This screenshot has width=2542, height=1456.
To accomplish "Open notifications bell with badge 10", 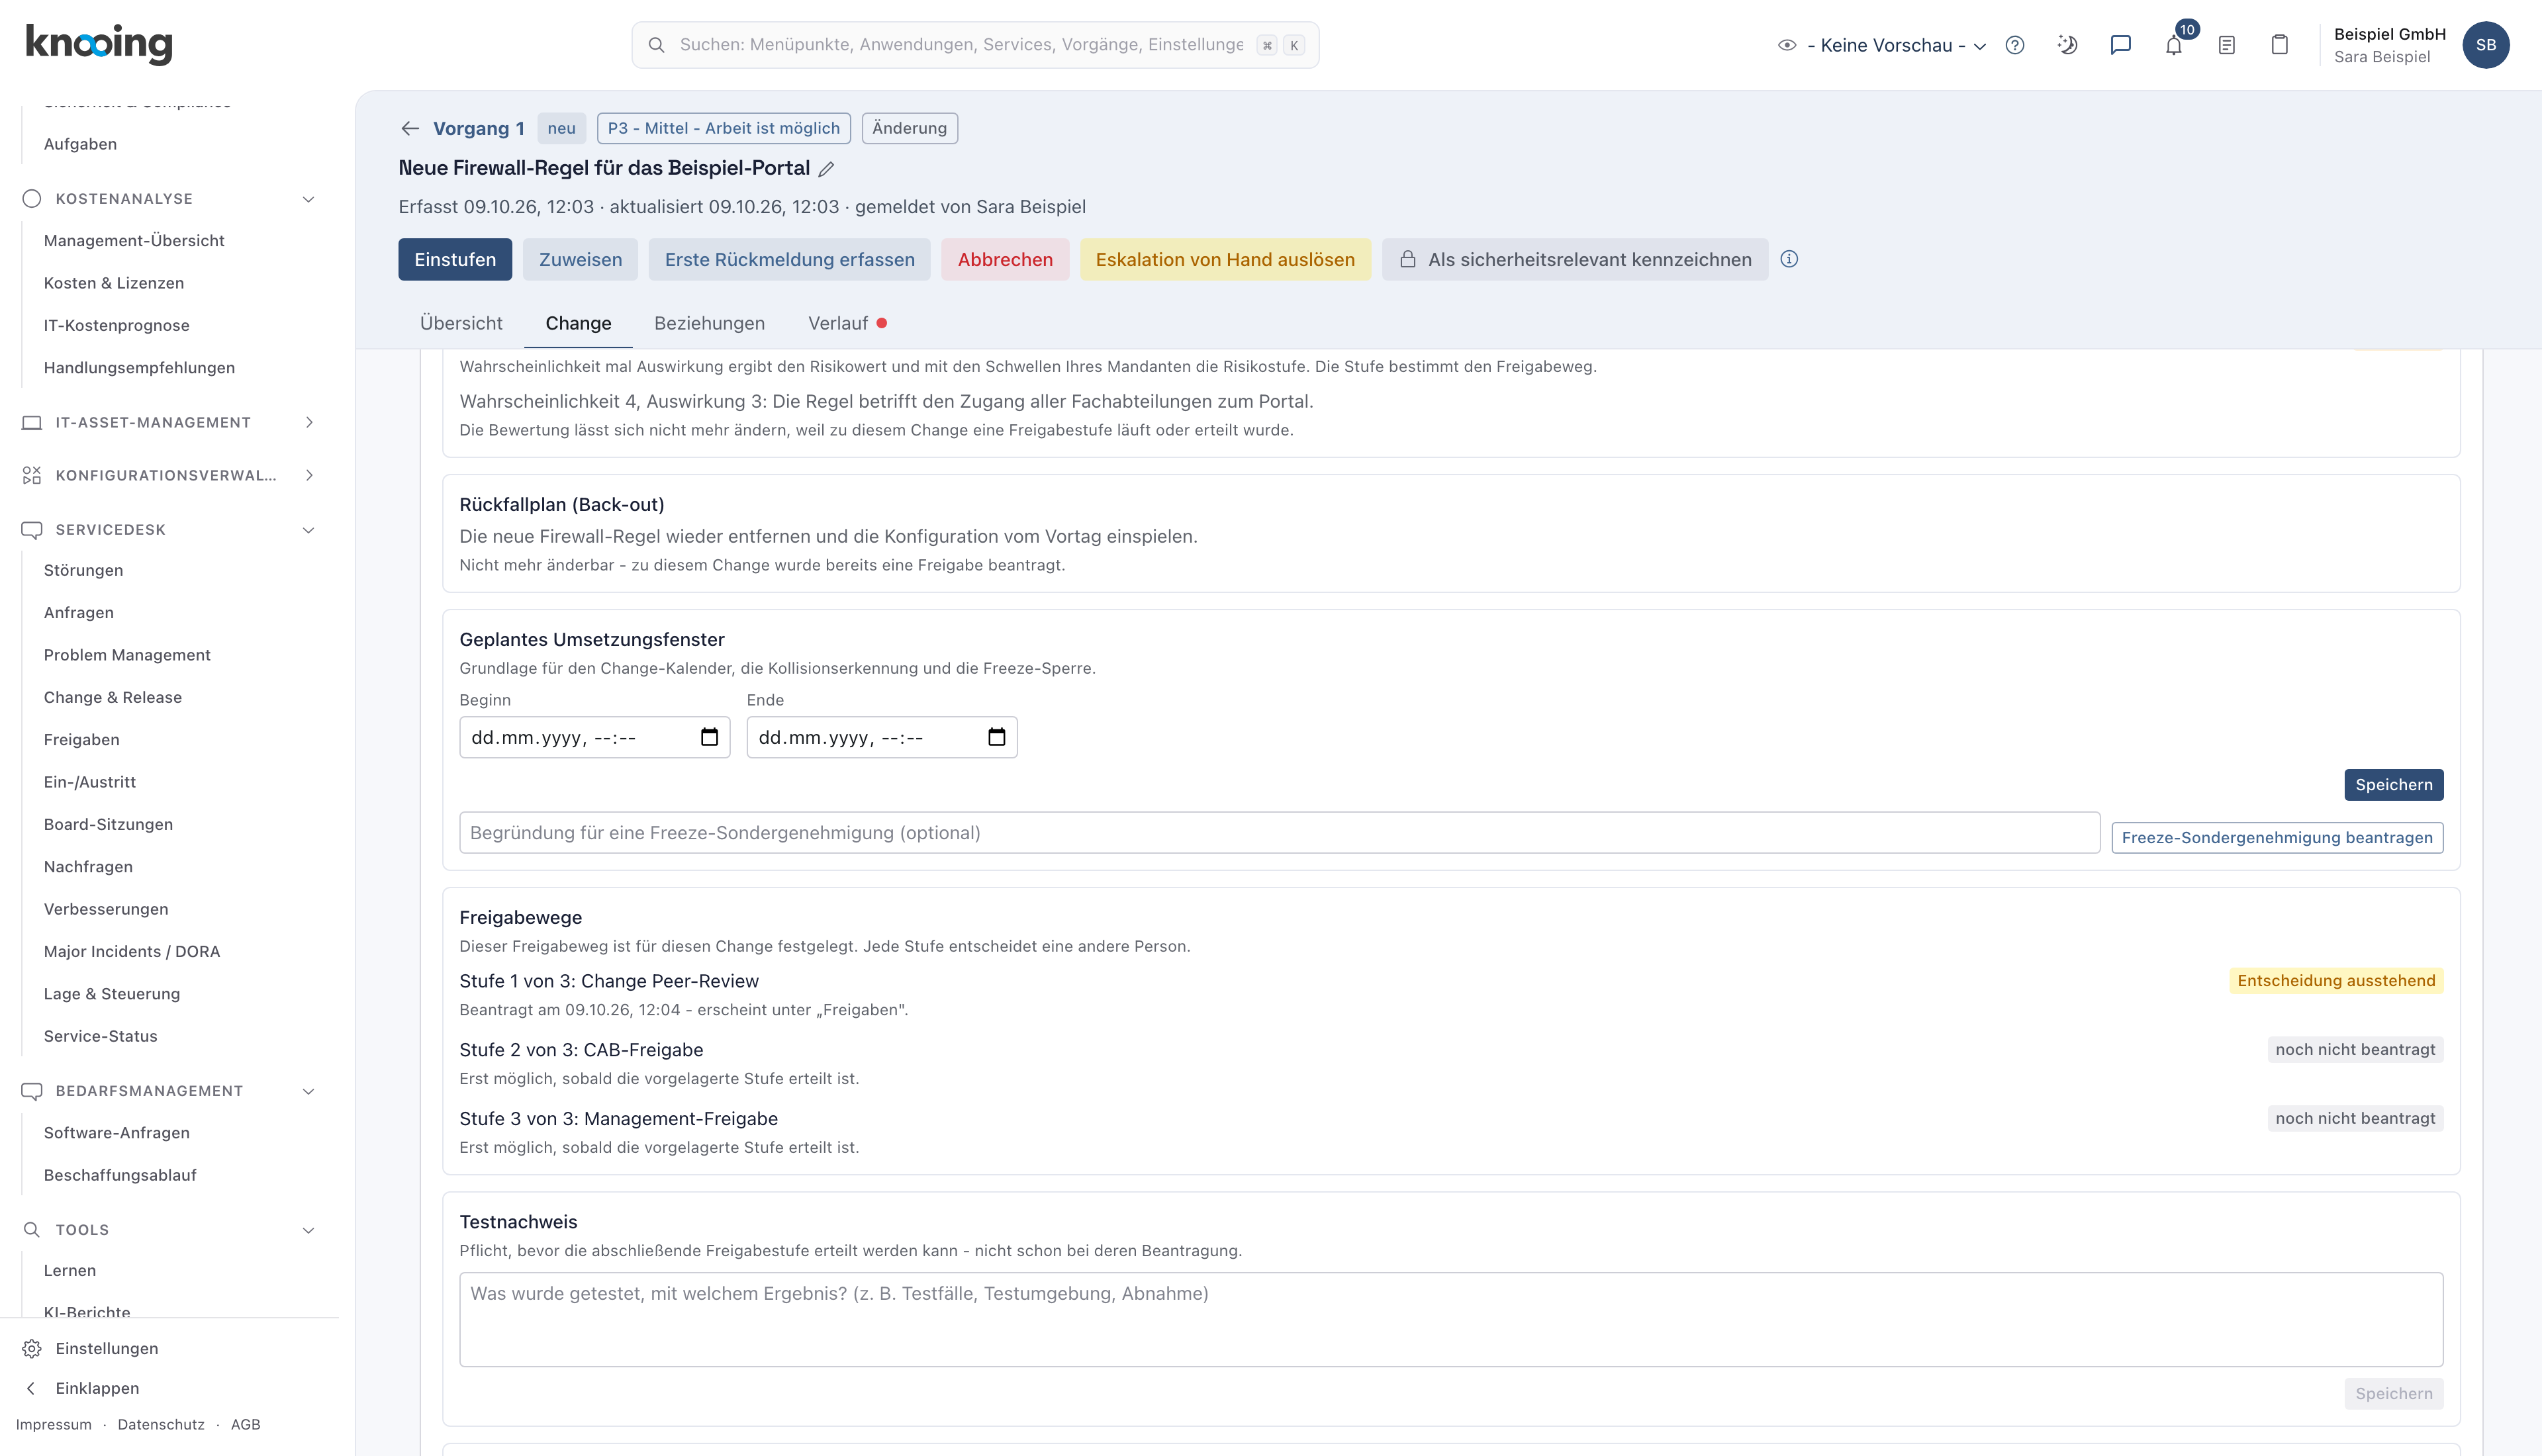I will (2174, 45).
